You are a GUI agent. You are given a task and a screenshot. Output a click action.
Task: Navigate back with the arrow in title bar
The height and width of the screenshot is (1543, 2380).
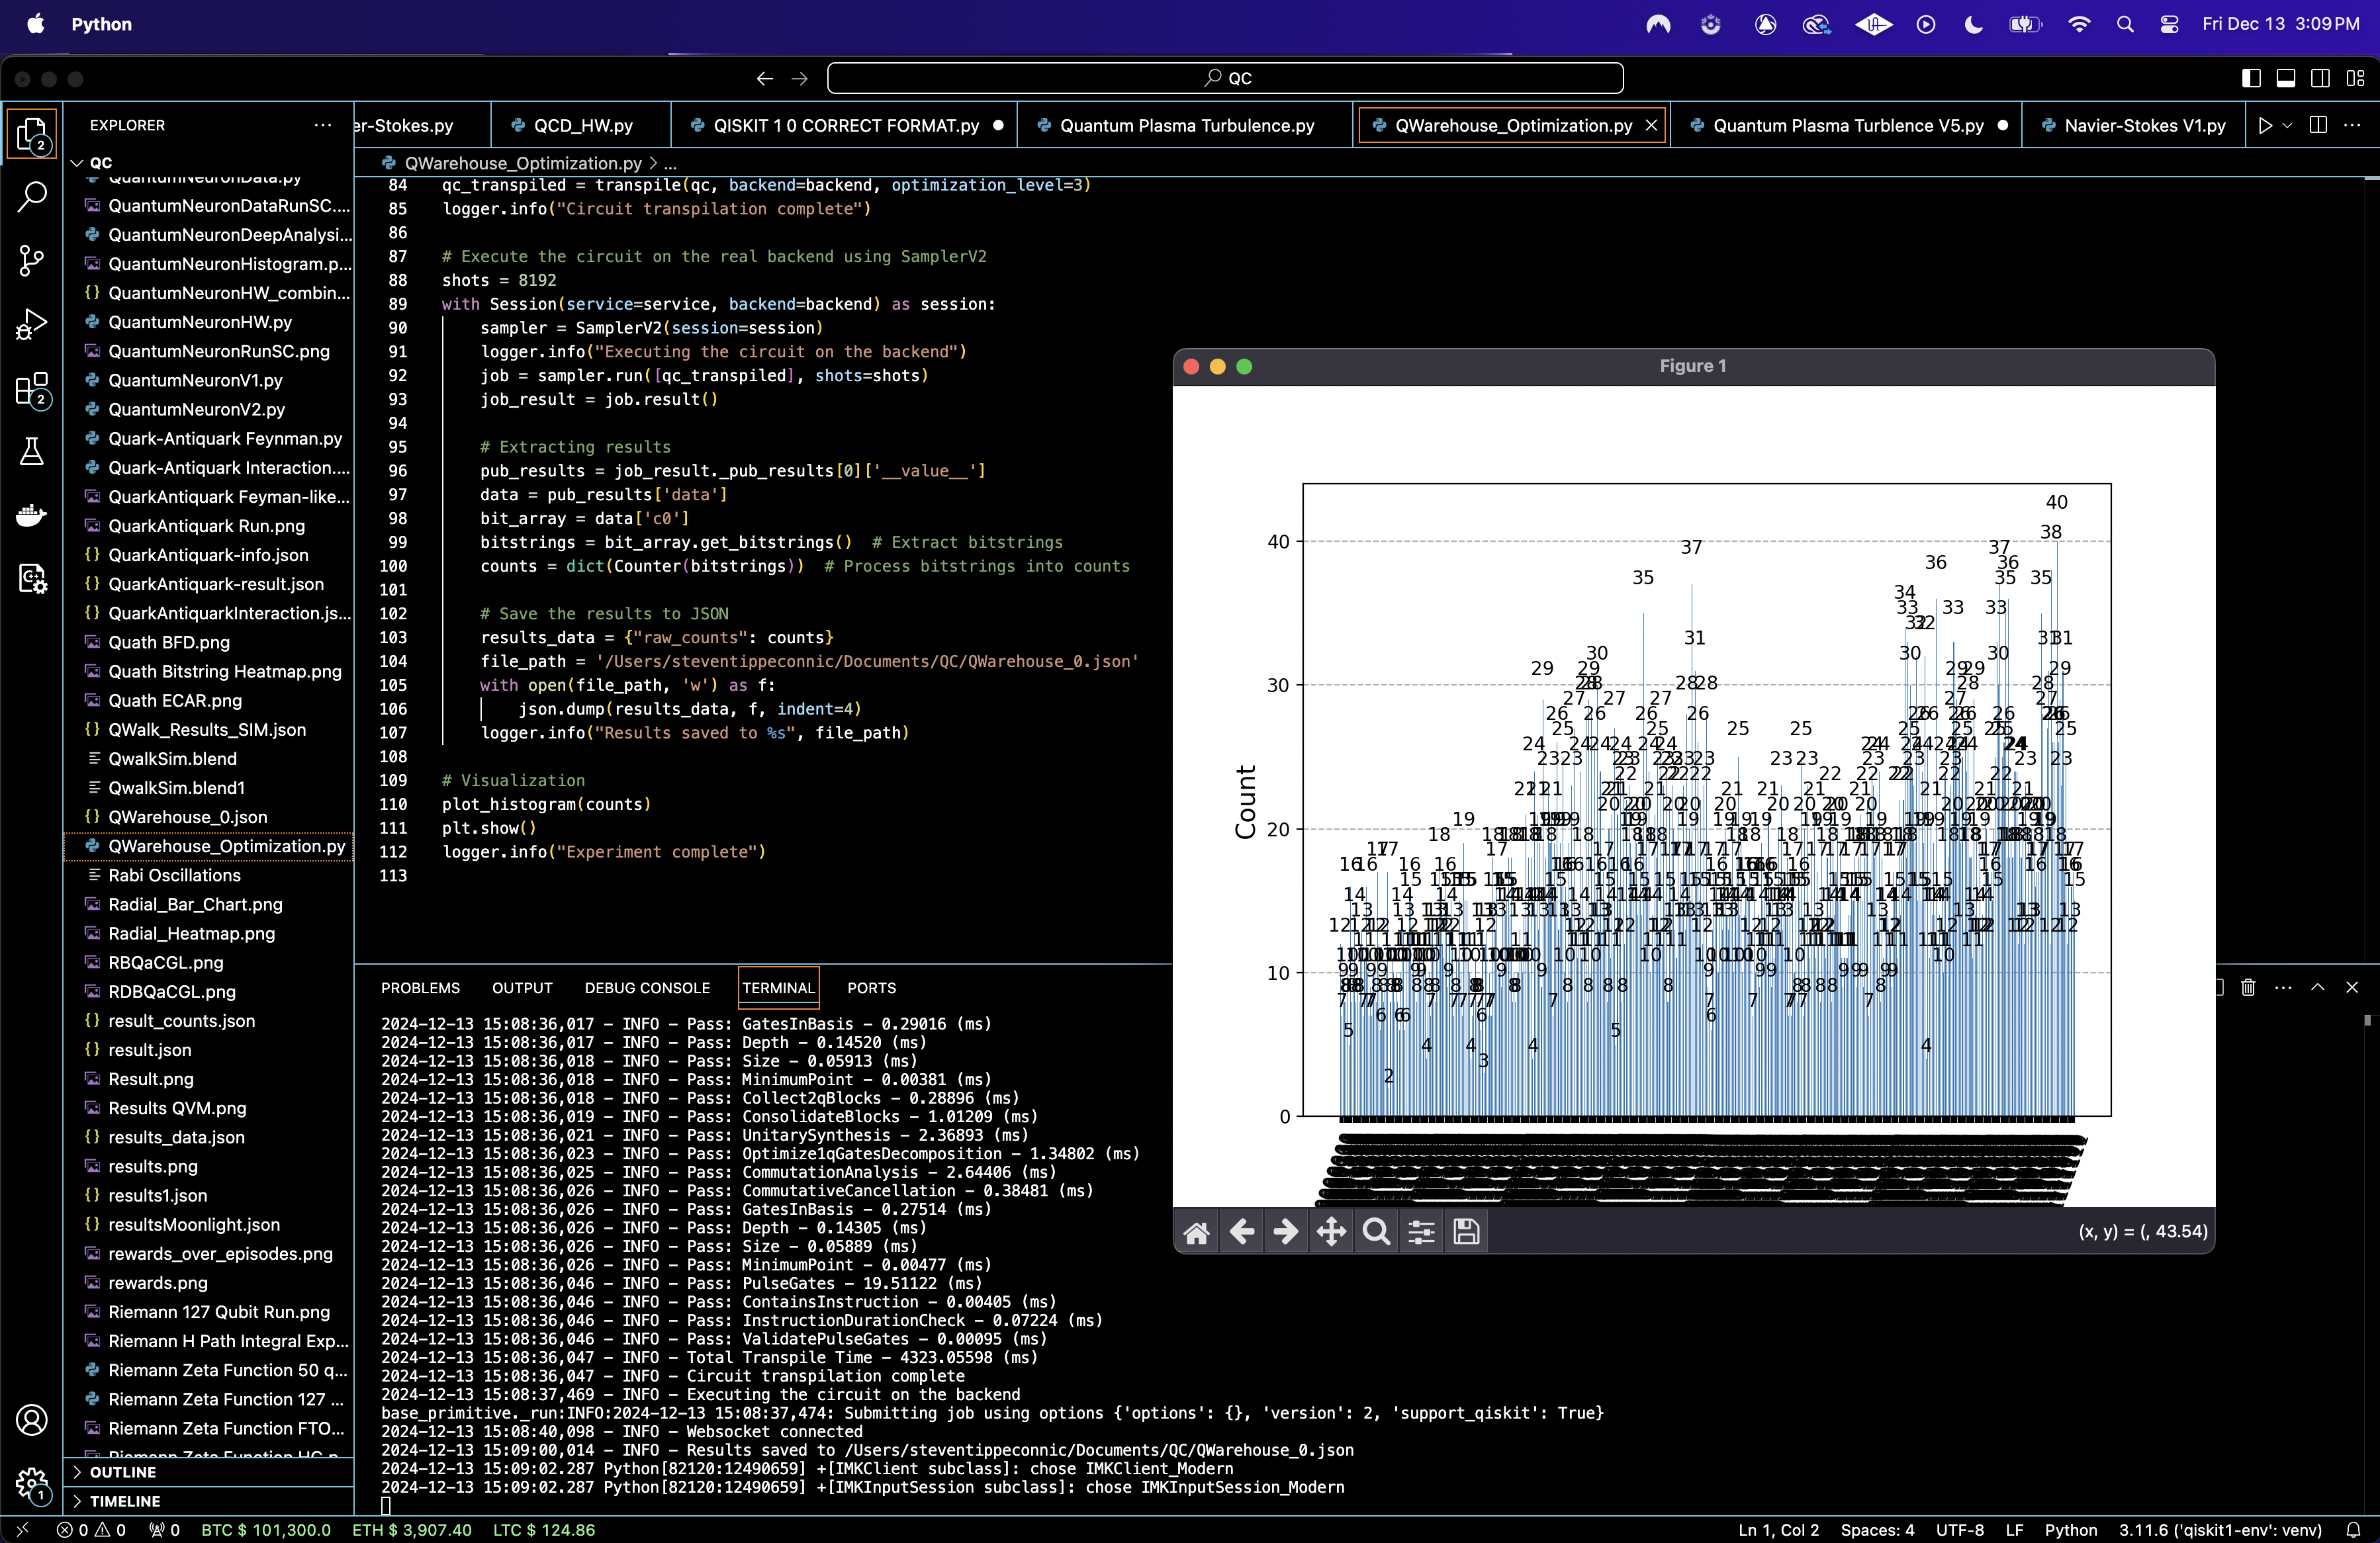point(765,78)
